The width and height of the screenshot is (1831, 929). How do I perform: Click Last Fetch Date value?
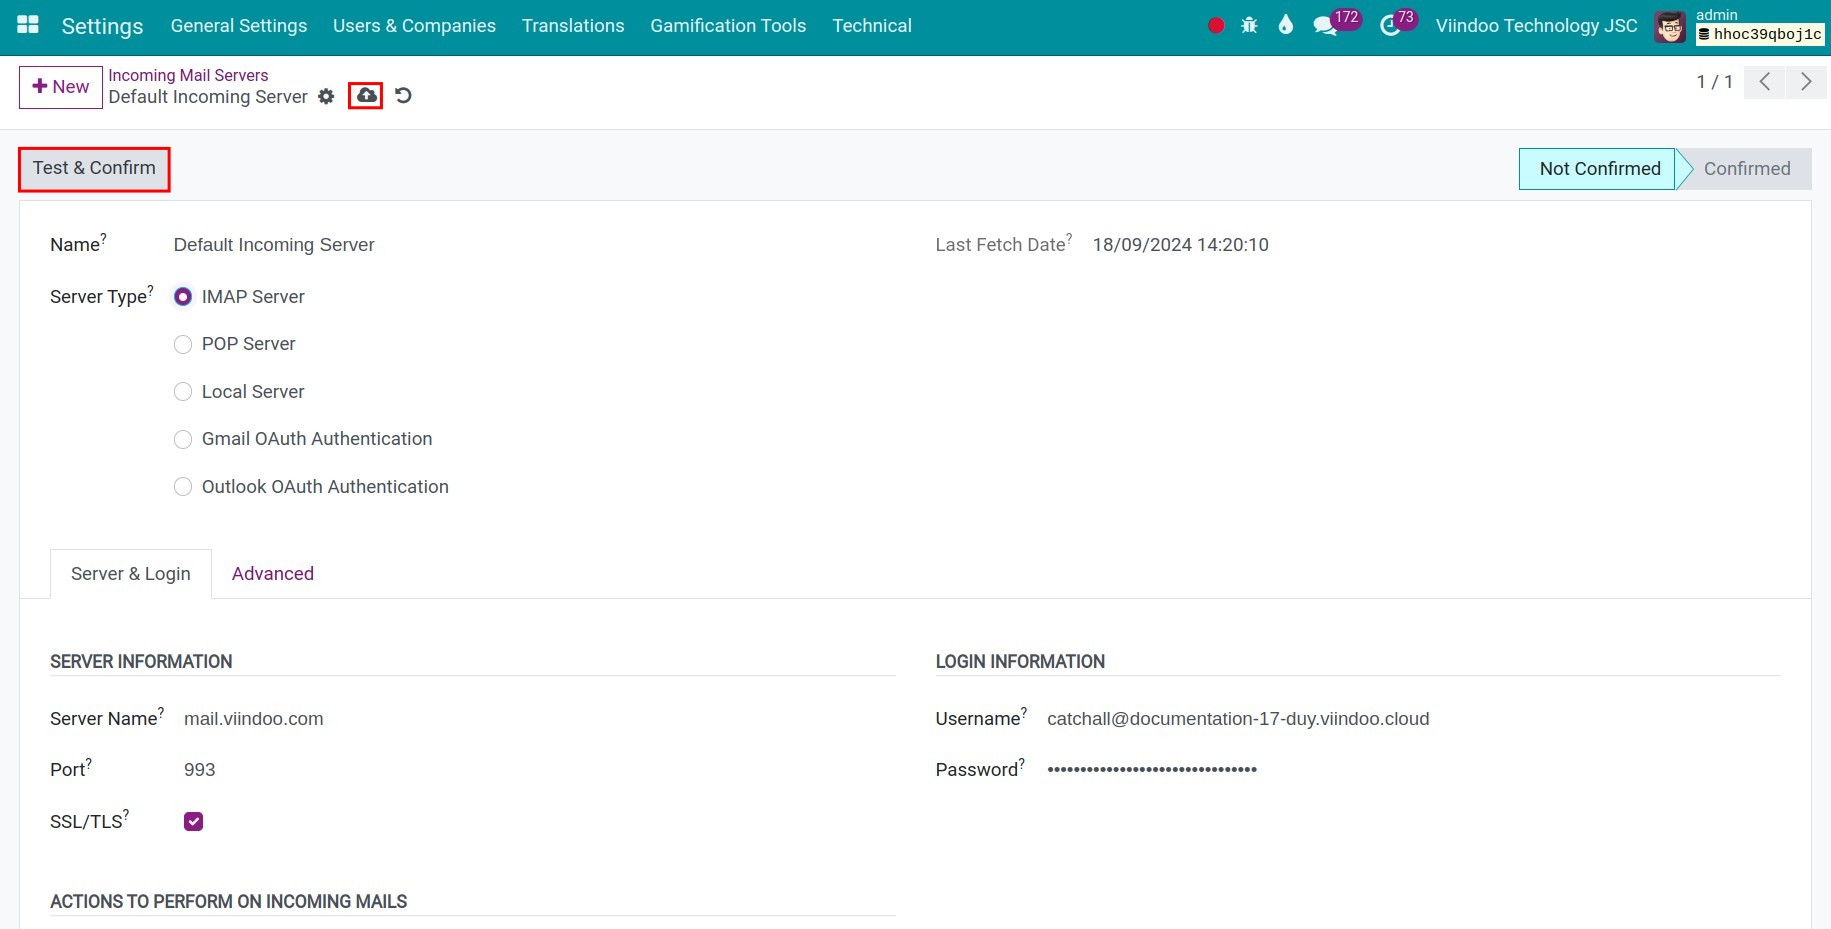point(1180,245)
